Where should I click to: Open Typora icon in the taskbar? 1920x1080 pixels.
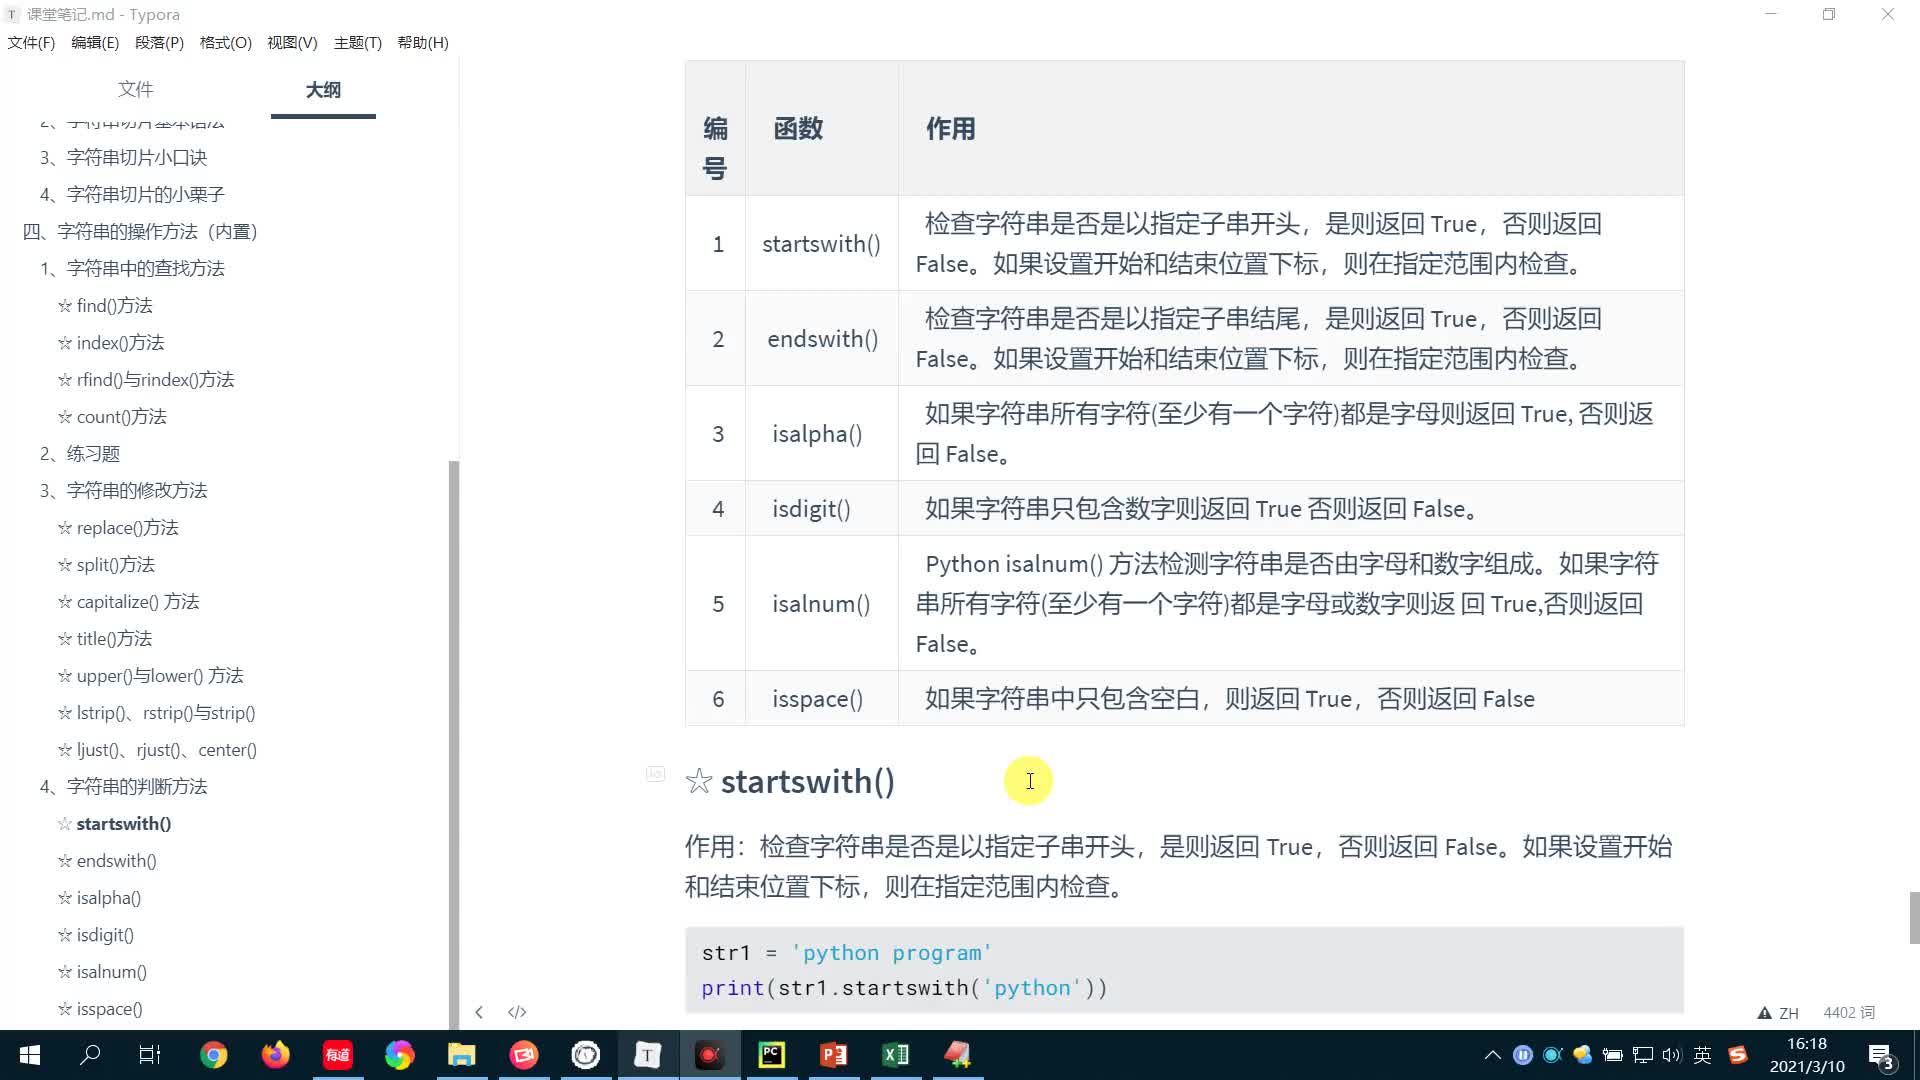tap(647, 1055)
